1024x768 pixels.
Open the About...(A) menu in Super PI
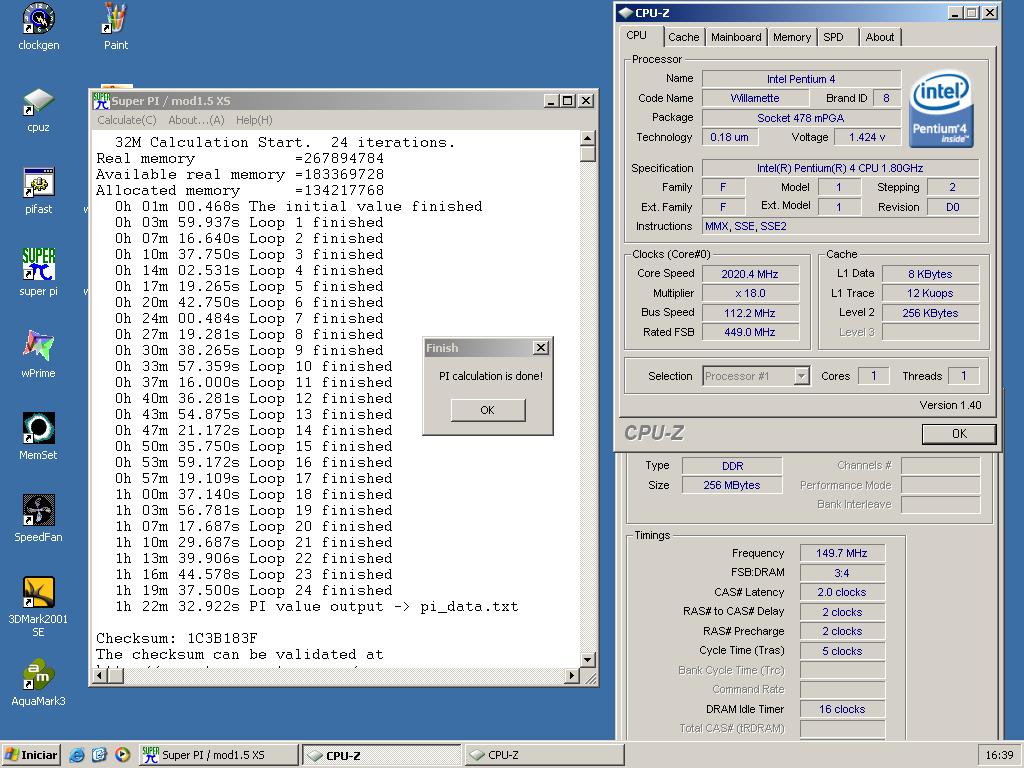tap(197, 120)
